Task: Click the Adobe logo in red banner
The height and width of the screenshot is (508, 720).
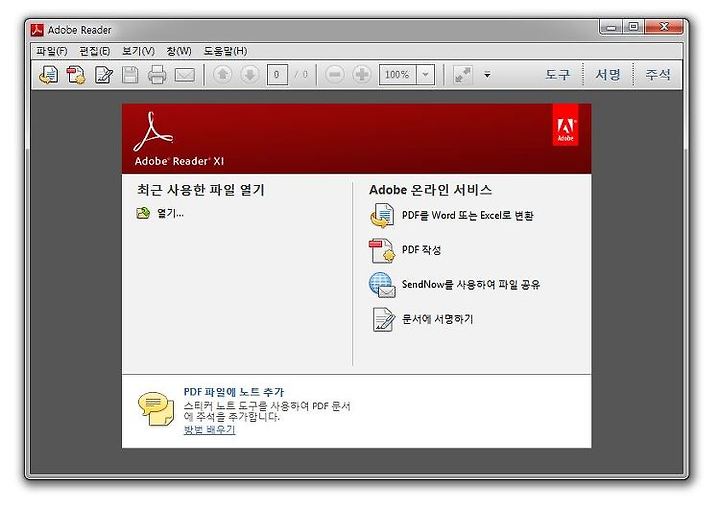Action: tap(565, 125)
